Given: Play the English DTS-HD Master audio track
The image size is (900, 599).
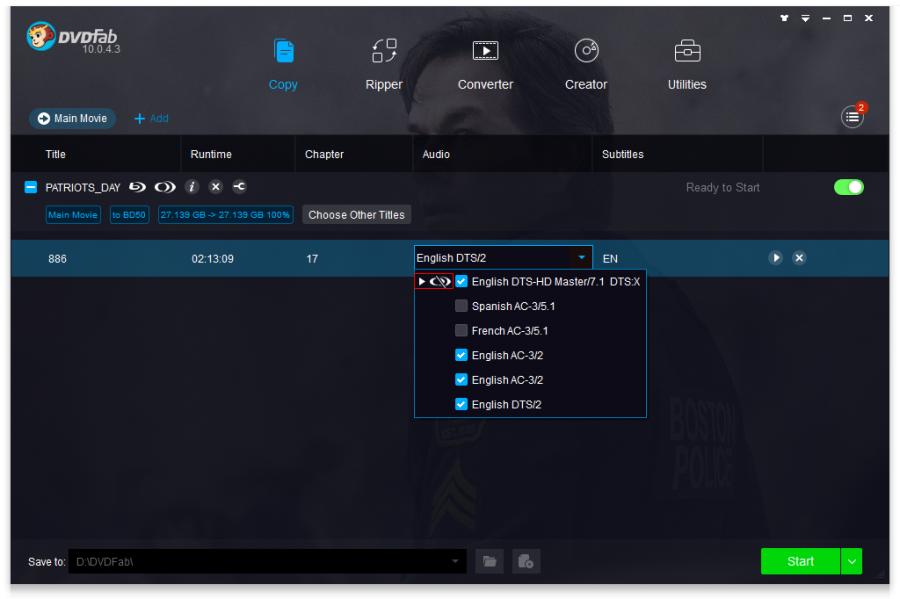Looking at the screenshot, I should coord(422,282).
